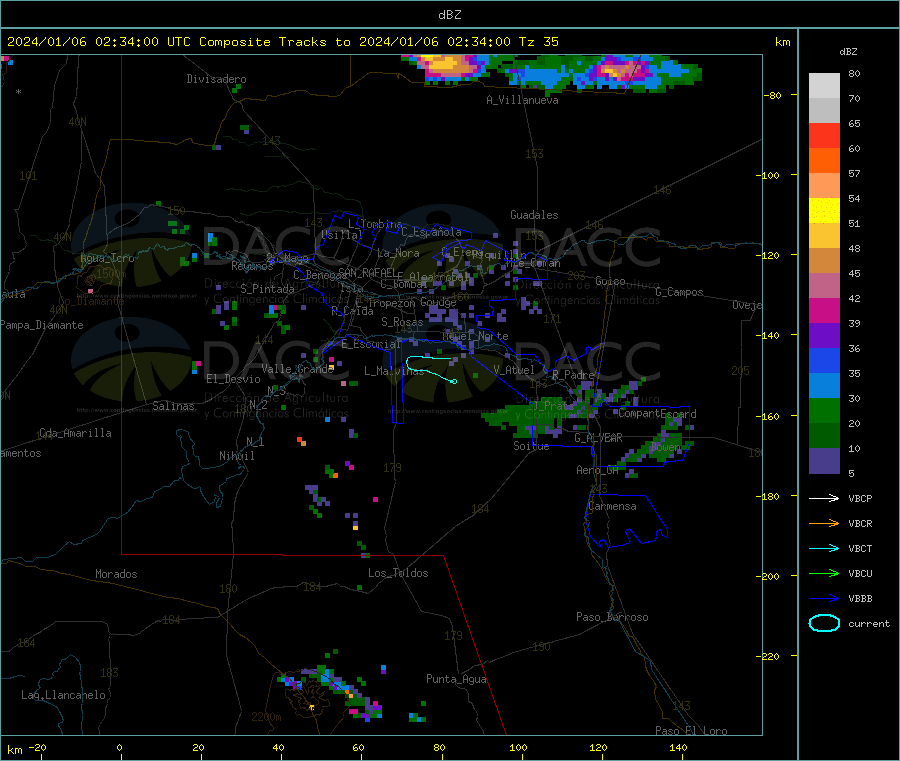Image resolution: width=900 pixels, height=761 pixels.
Task: Click the cyan 'current' ellipse legend icon
Action: pos(824,623)
